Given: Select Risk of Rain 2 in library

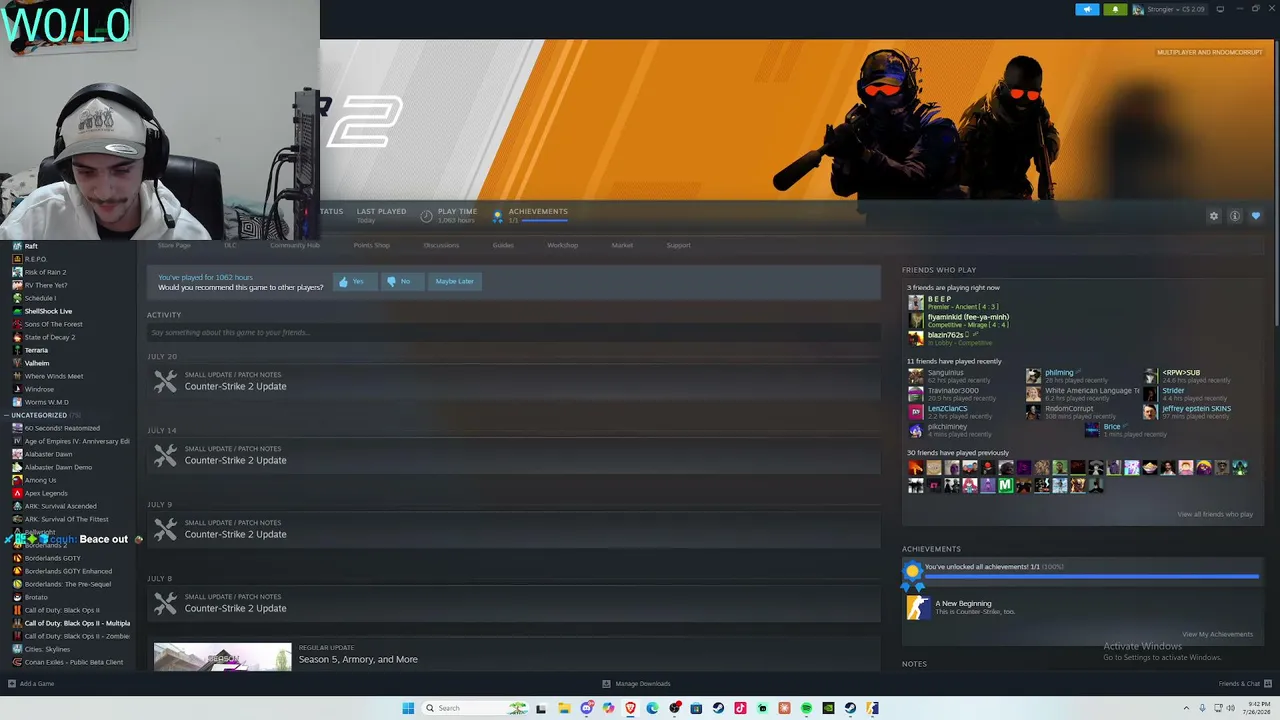Looking at the screenshot, I should tap(45, 272).
